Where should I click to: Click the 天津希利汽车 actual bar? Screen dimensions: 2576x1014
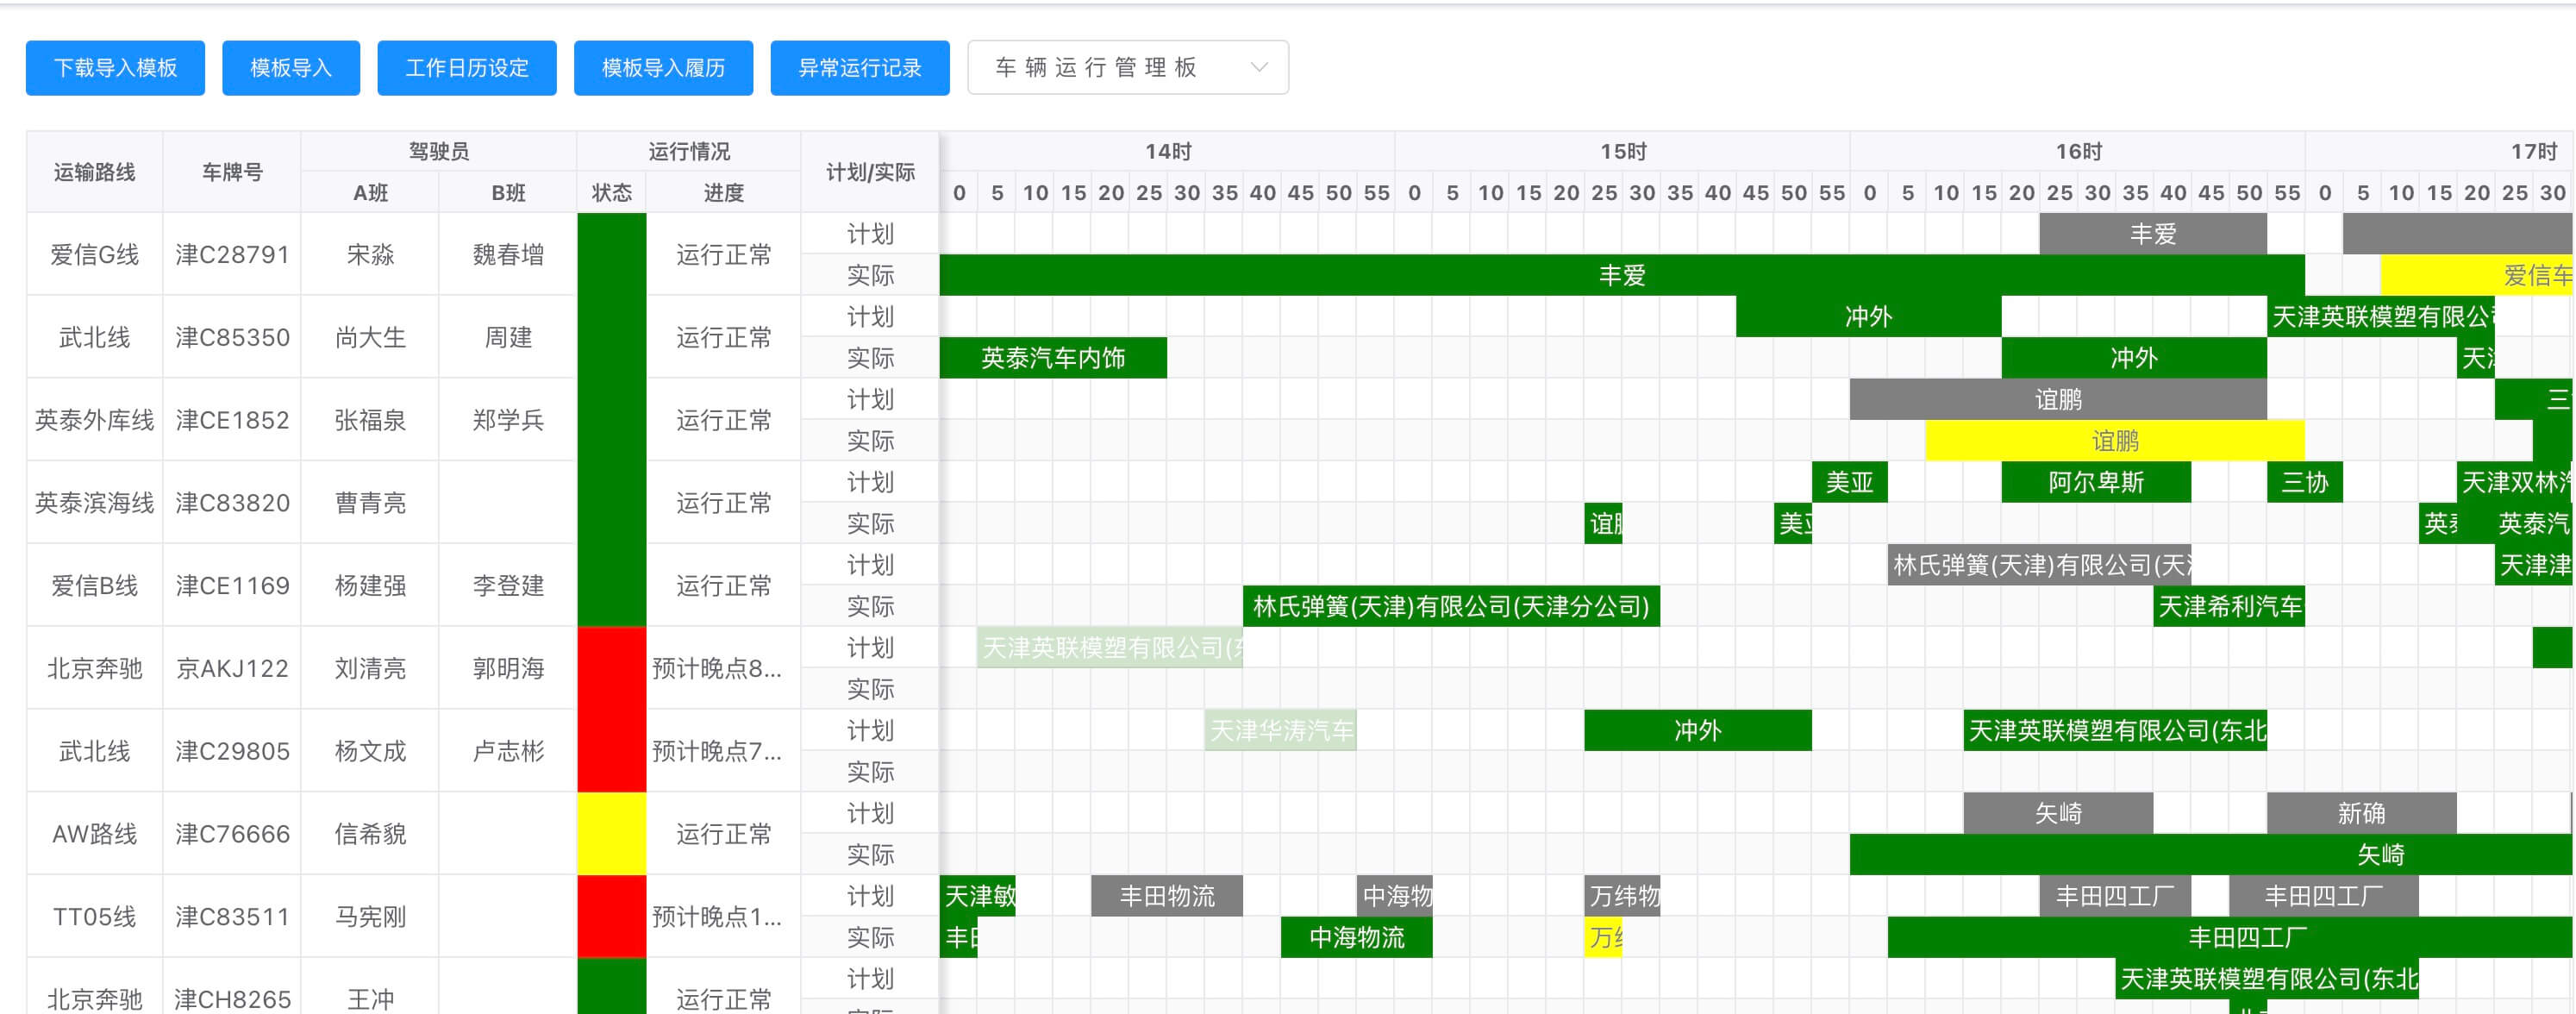pos(2229,606)
